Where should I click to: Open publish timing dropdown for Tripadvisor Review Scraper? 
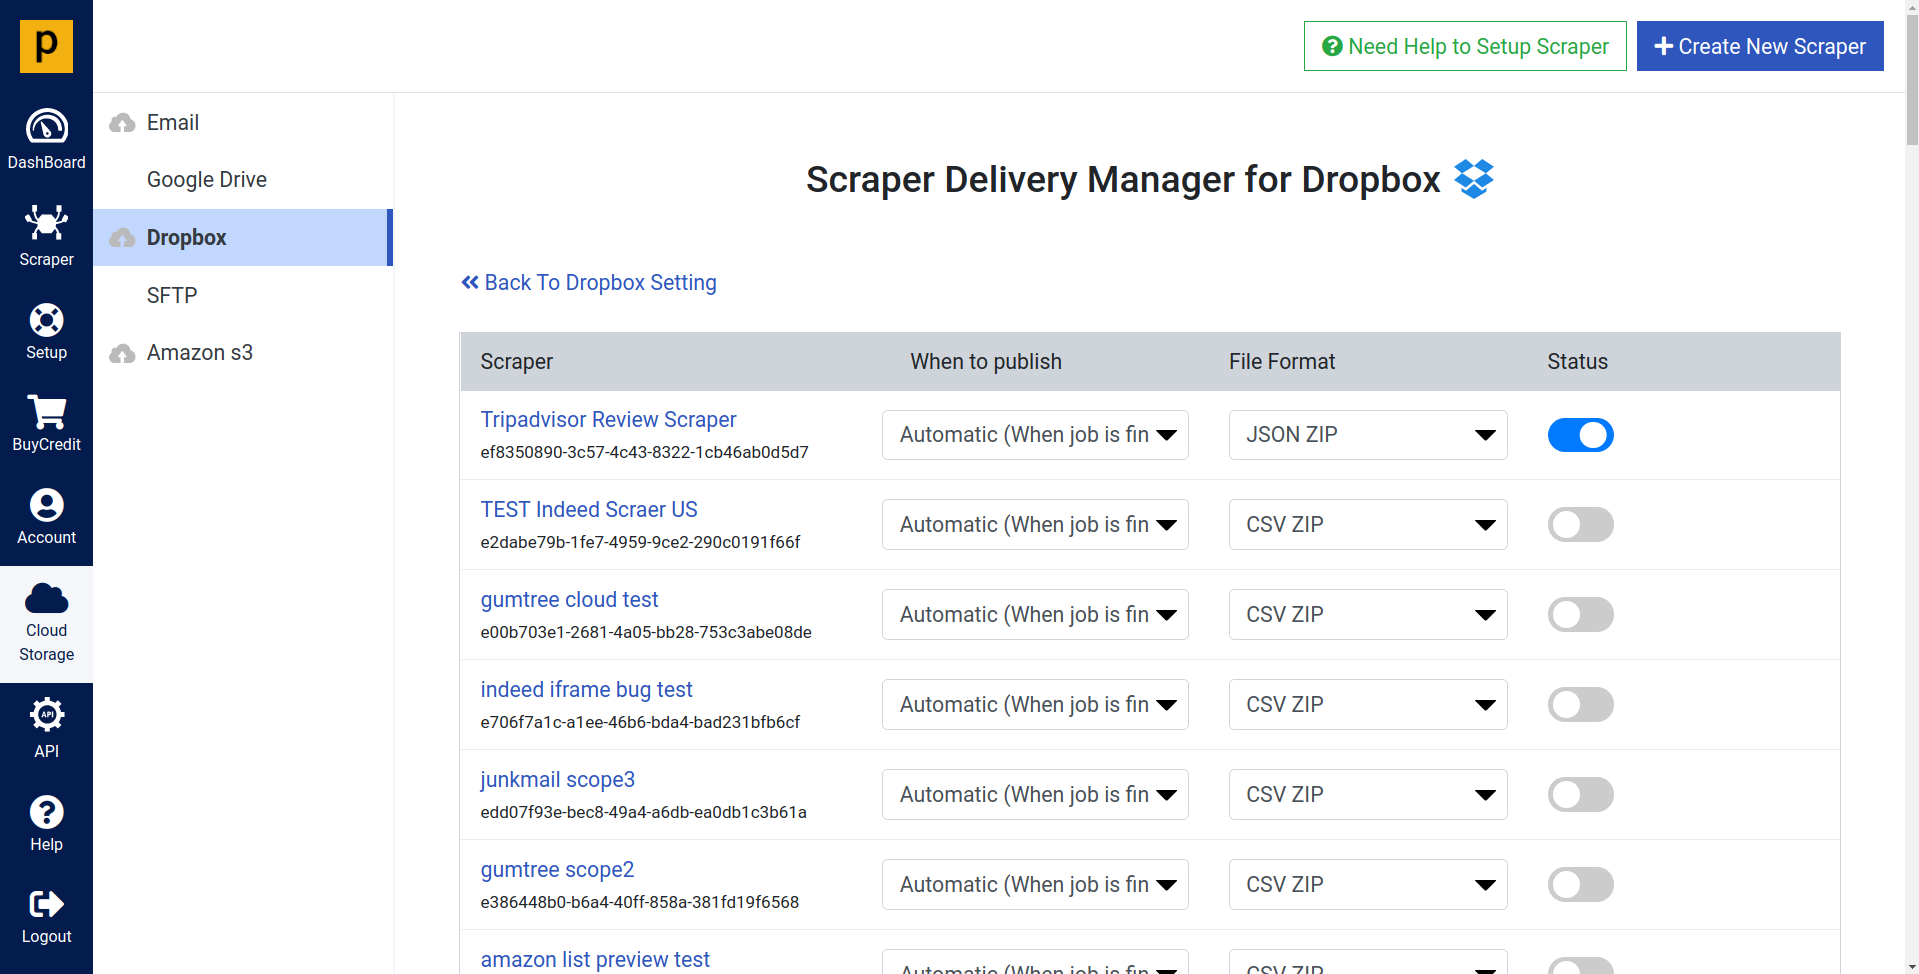point(1035,435)
